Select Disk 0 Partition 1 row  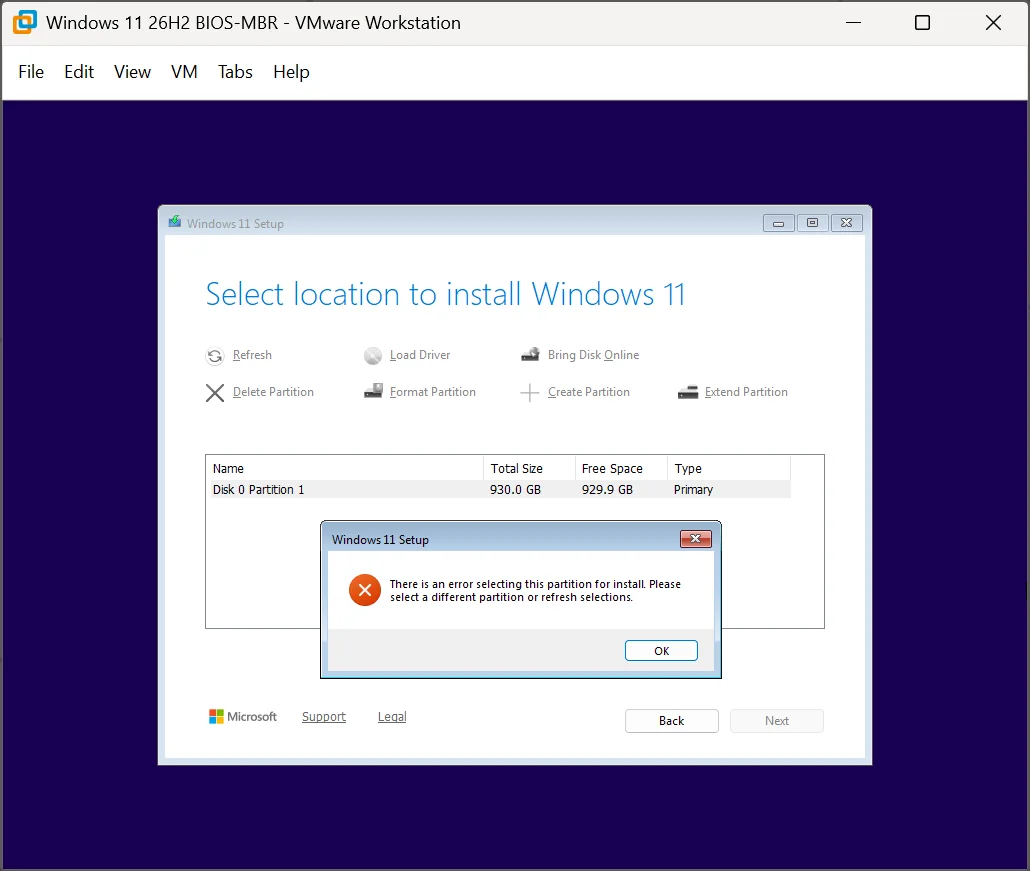498,489
